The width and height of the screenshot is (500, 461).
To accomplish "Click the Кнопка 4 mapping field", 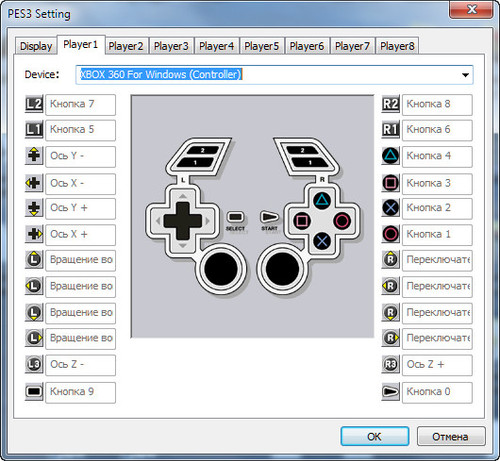I will [437, 156].
